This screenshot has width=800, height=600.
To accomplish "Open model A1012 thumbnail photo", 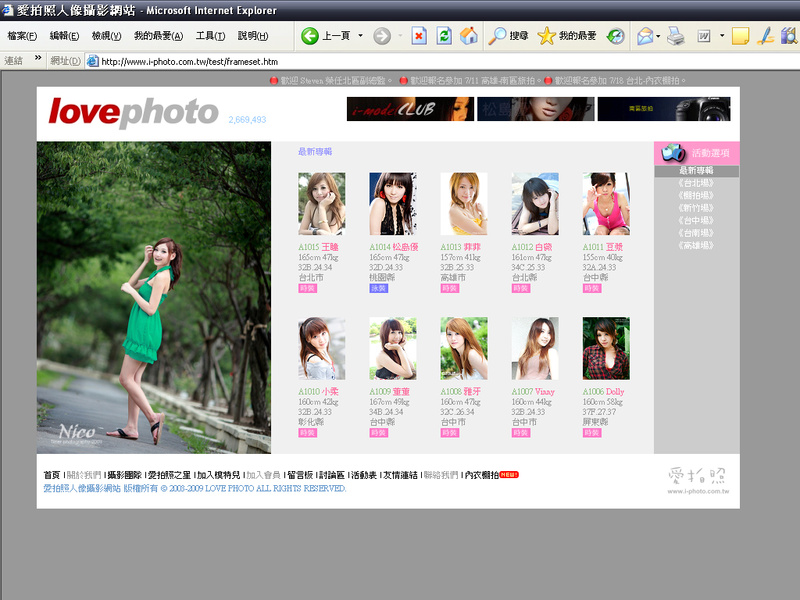I will click(x=535, y=204).
